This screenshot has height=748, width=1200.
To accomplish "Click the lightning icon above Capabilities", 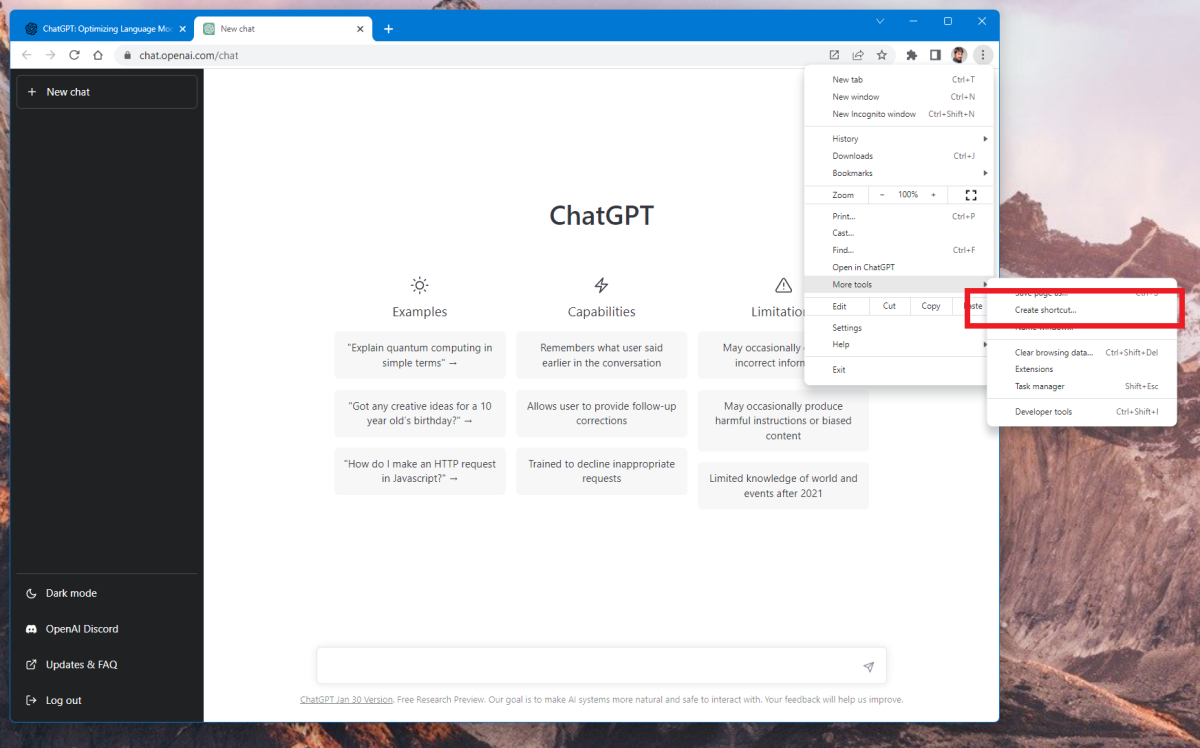I will pyautogui.click(x=601, y=285).
